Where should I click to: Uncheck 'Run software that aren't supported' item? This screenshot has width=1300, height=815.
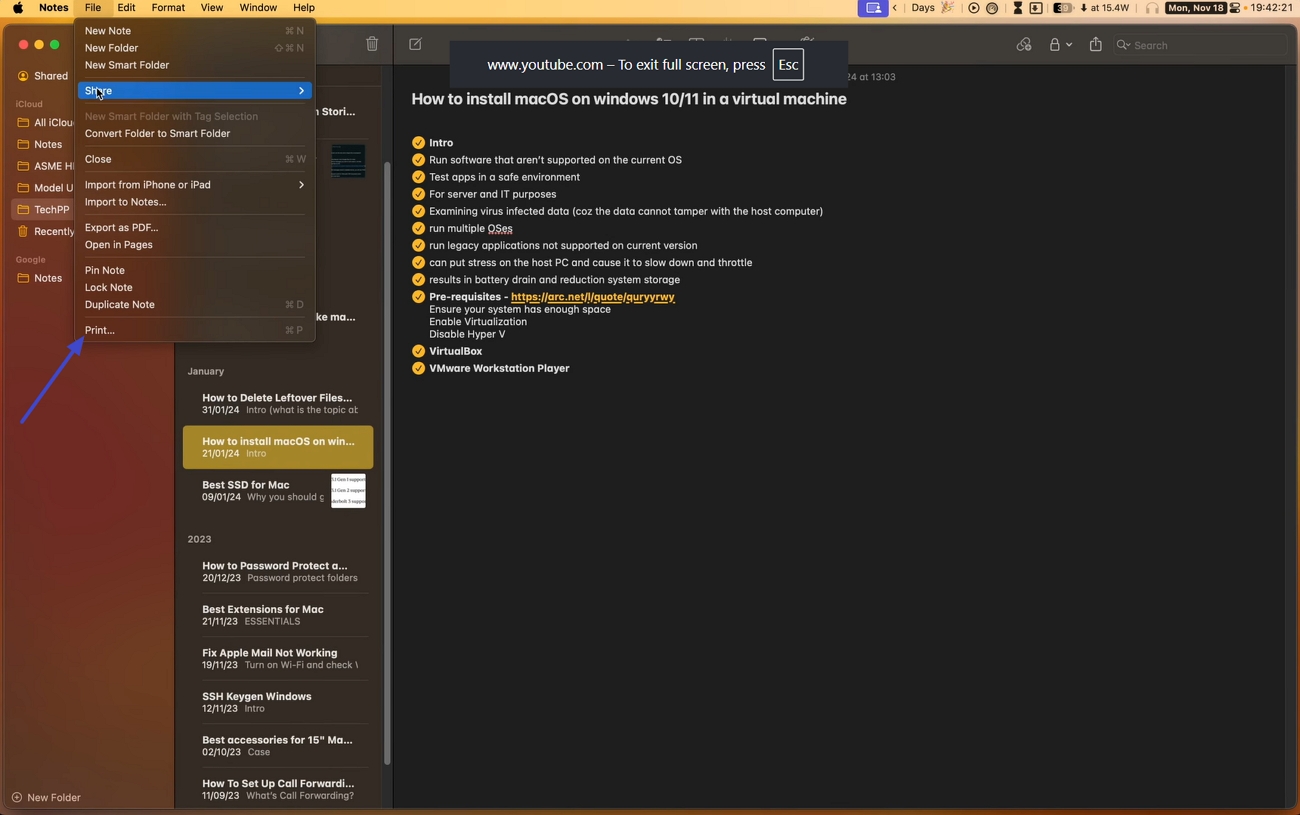418,160
